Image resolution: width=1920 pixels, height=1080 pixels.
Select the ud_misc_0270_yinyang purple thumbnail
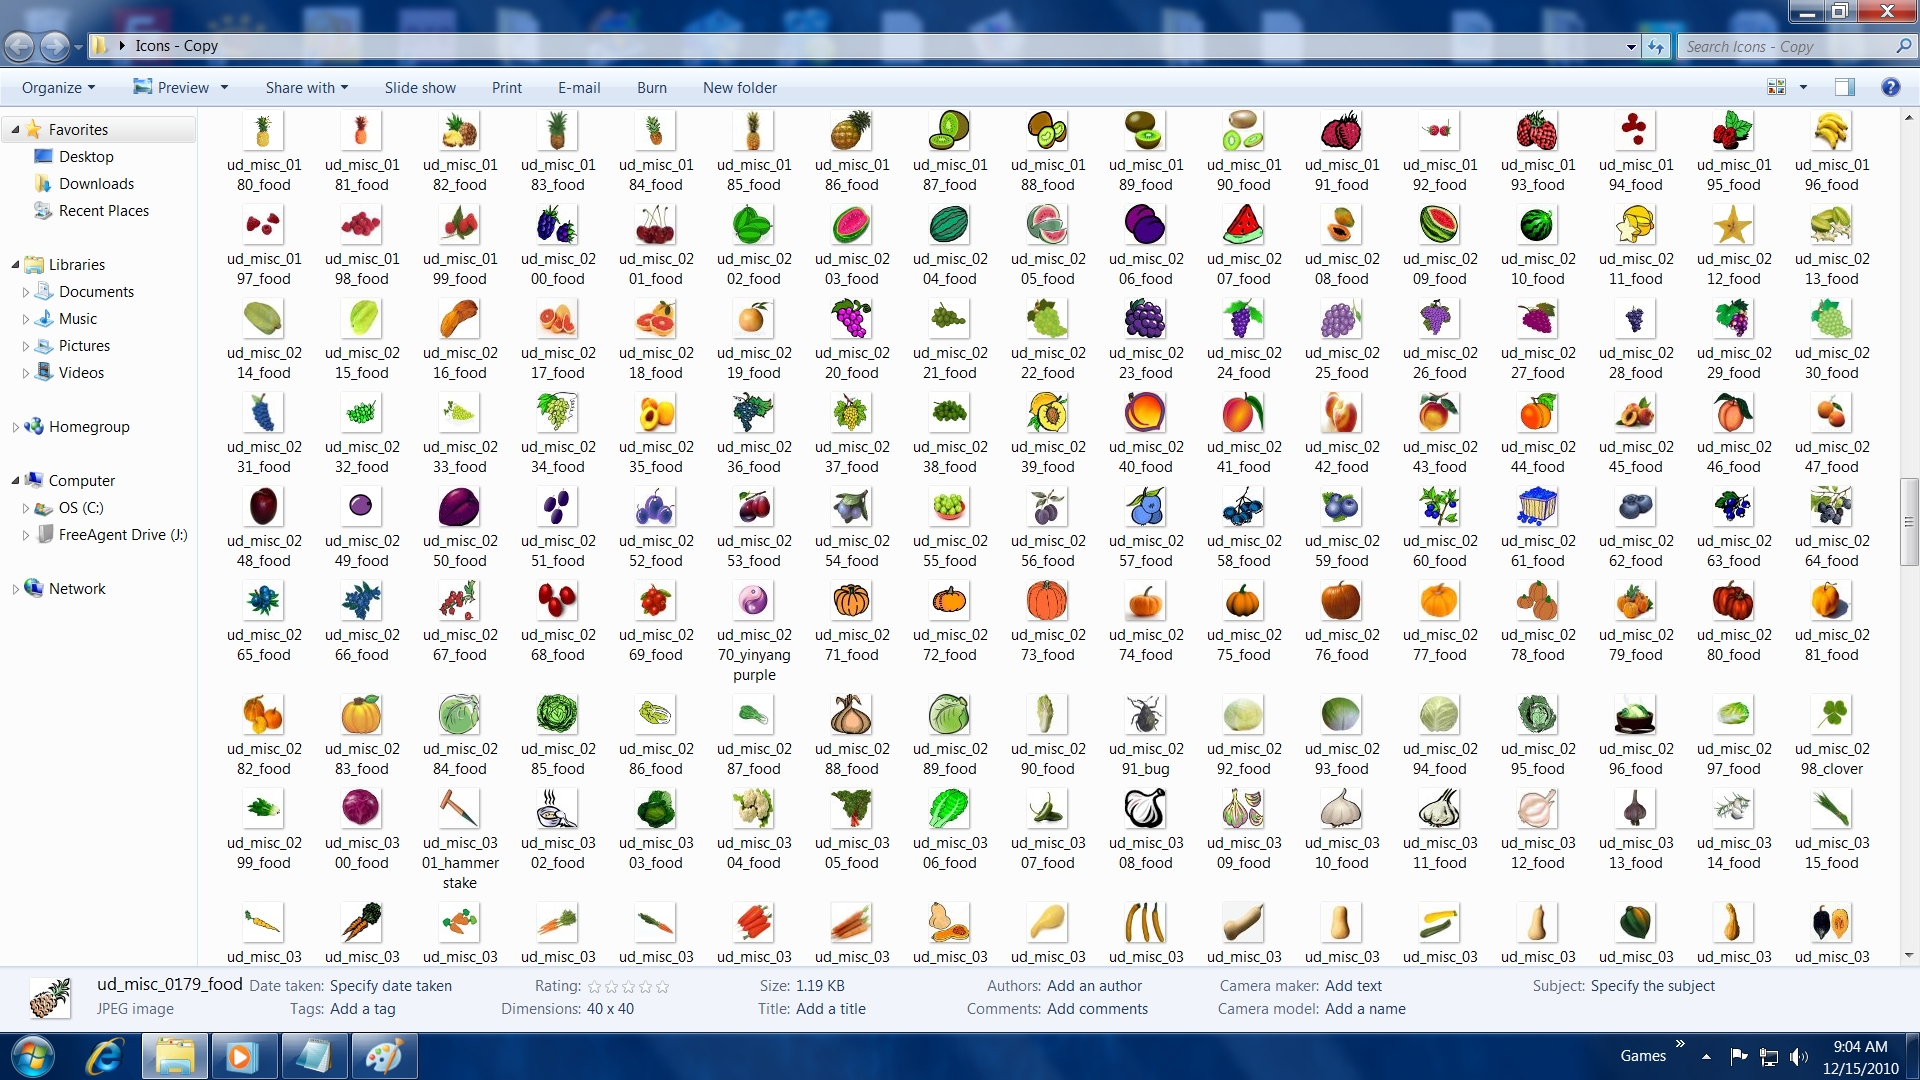753,602
